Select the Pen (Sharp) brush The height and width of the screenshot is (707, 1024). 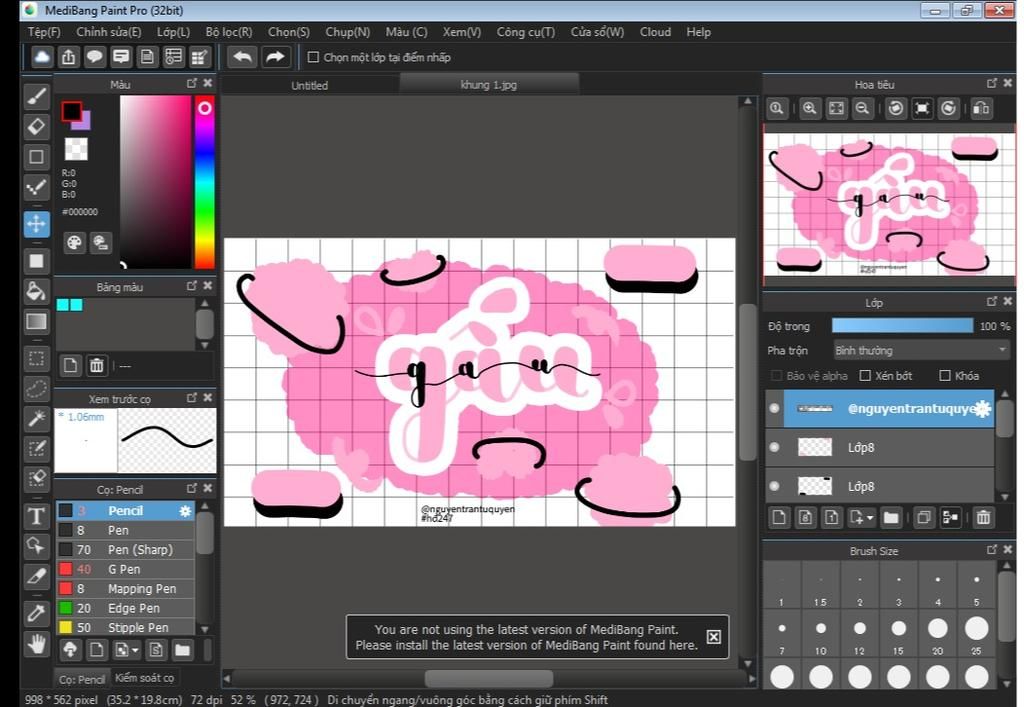[x=125, y=550]
